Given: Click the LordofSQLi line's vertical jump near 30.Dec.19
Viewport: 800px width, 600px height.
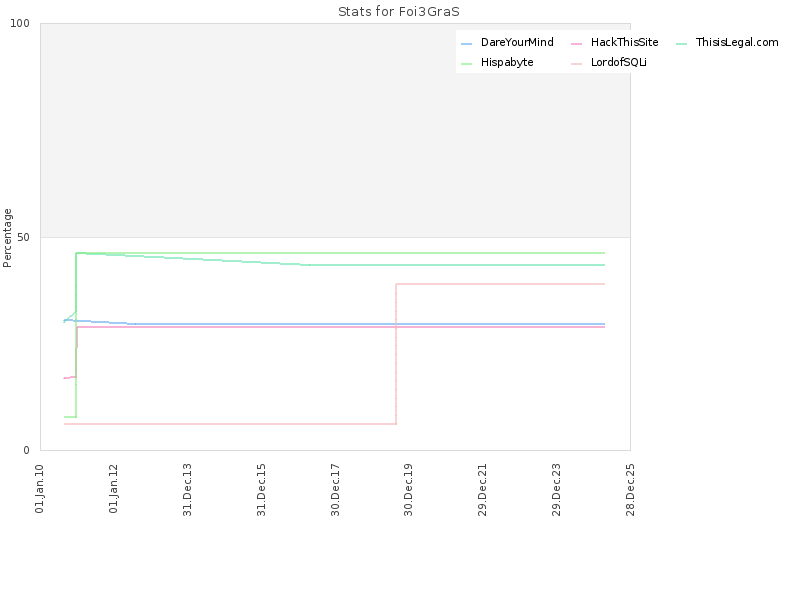Looking at the screenshot, I should coord(396,354).
